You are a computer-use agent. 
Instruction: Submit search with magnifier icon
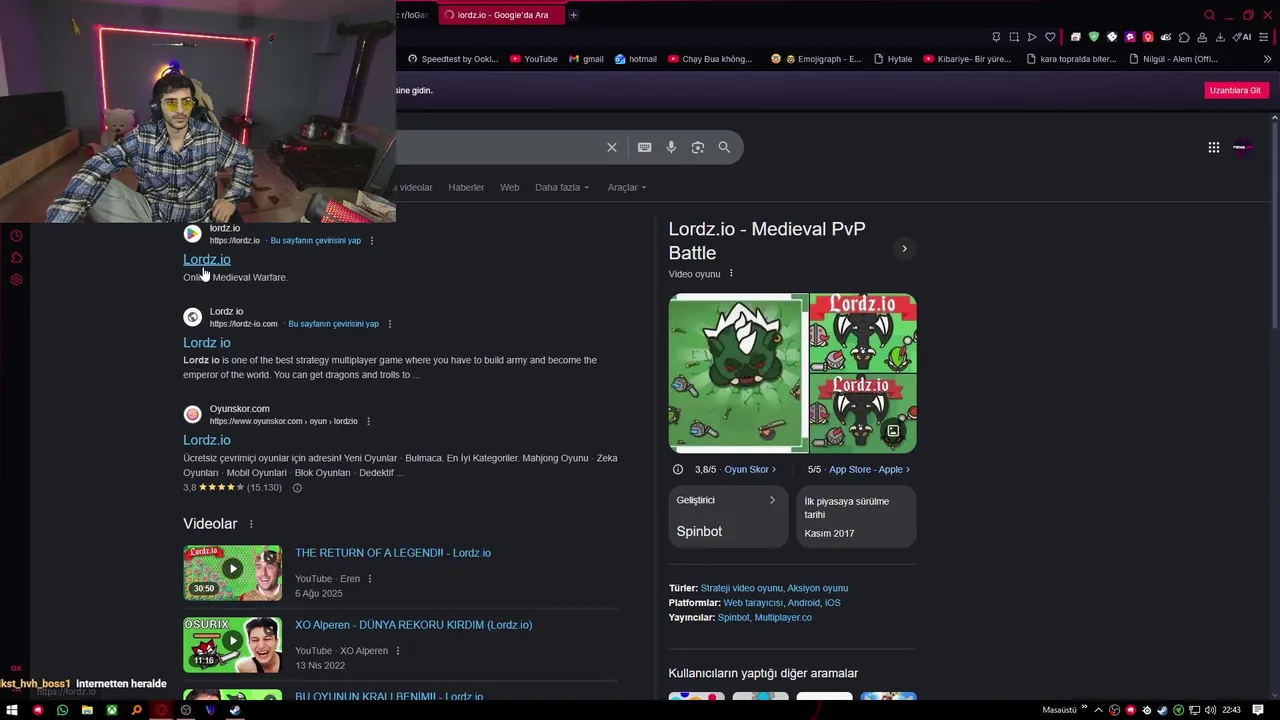[x=724, y=147]
